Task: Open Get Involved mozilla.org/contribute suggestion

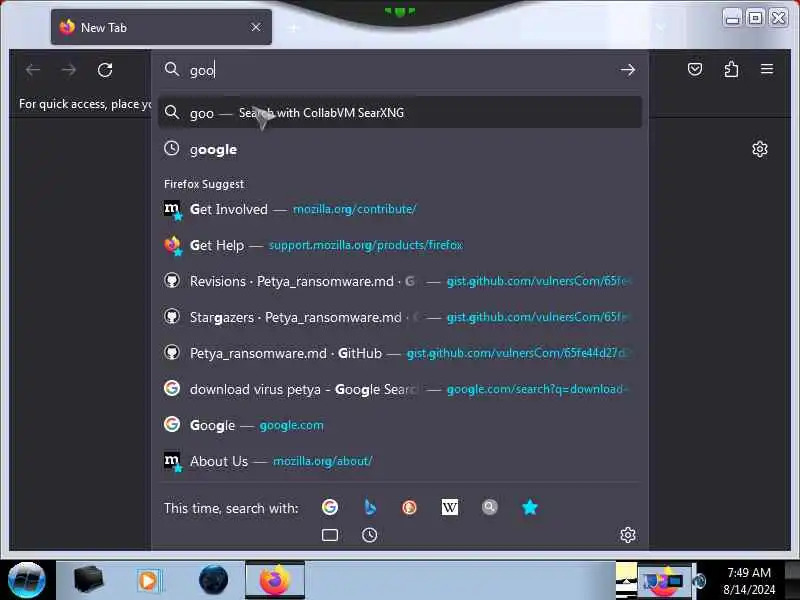Action: click(400, 209)
